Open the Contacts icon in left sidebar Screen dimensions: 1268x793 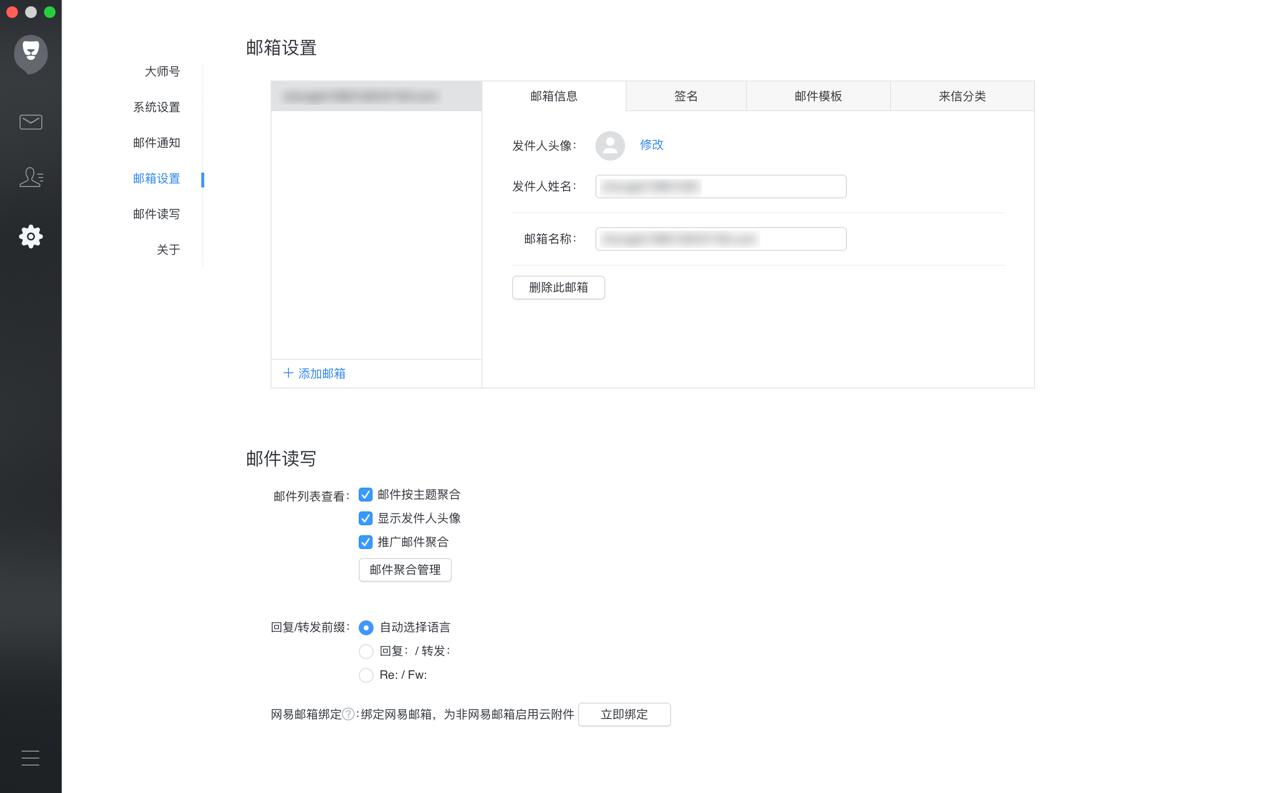pyautogui.click(x=30, y=177)
